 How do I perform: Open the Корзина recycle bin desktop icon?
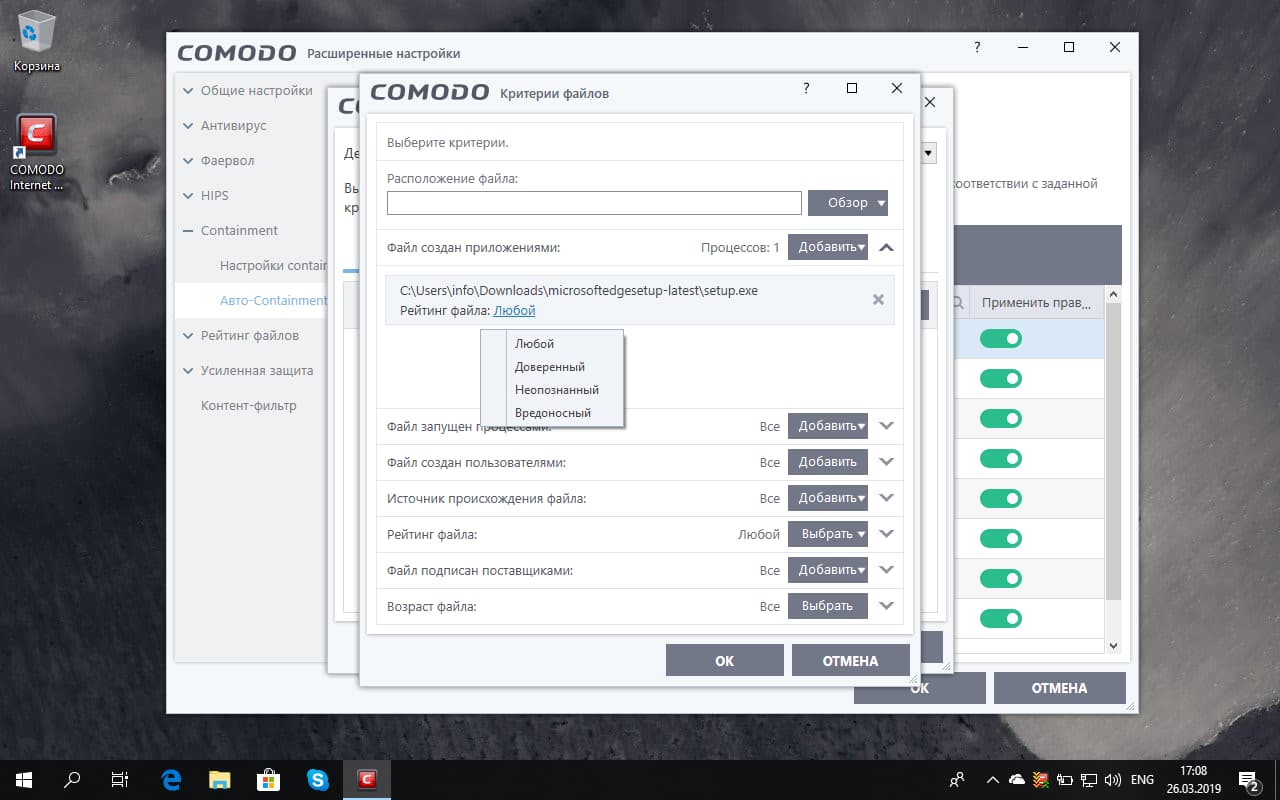coord(36,41)
